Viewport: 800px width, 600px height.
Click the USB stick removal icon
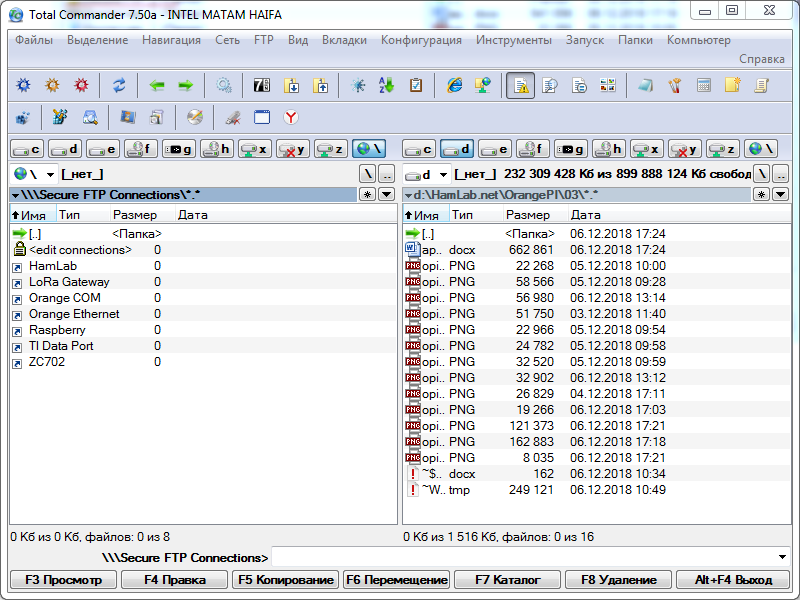pyautogui.click(x=233, y=118)
